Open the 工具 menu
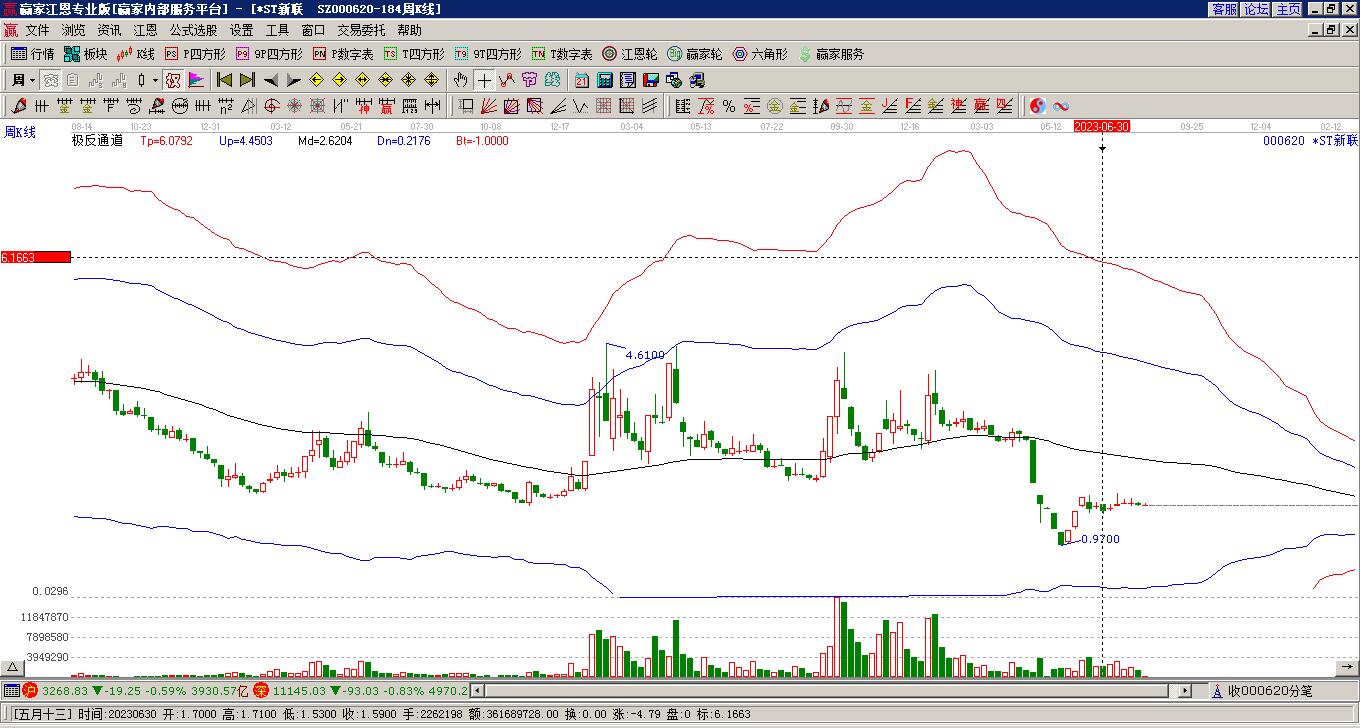The image size is (1360, 728). [x=277, y=30]
